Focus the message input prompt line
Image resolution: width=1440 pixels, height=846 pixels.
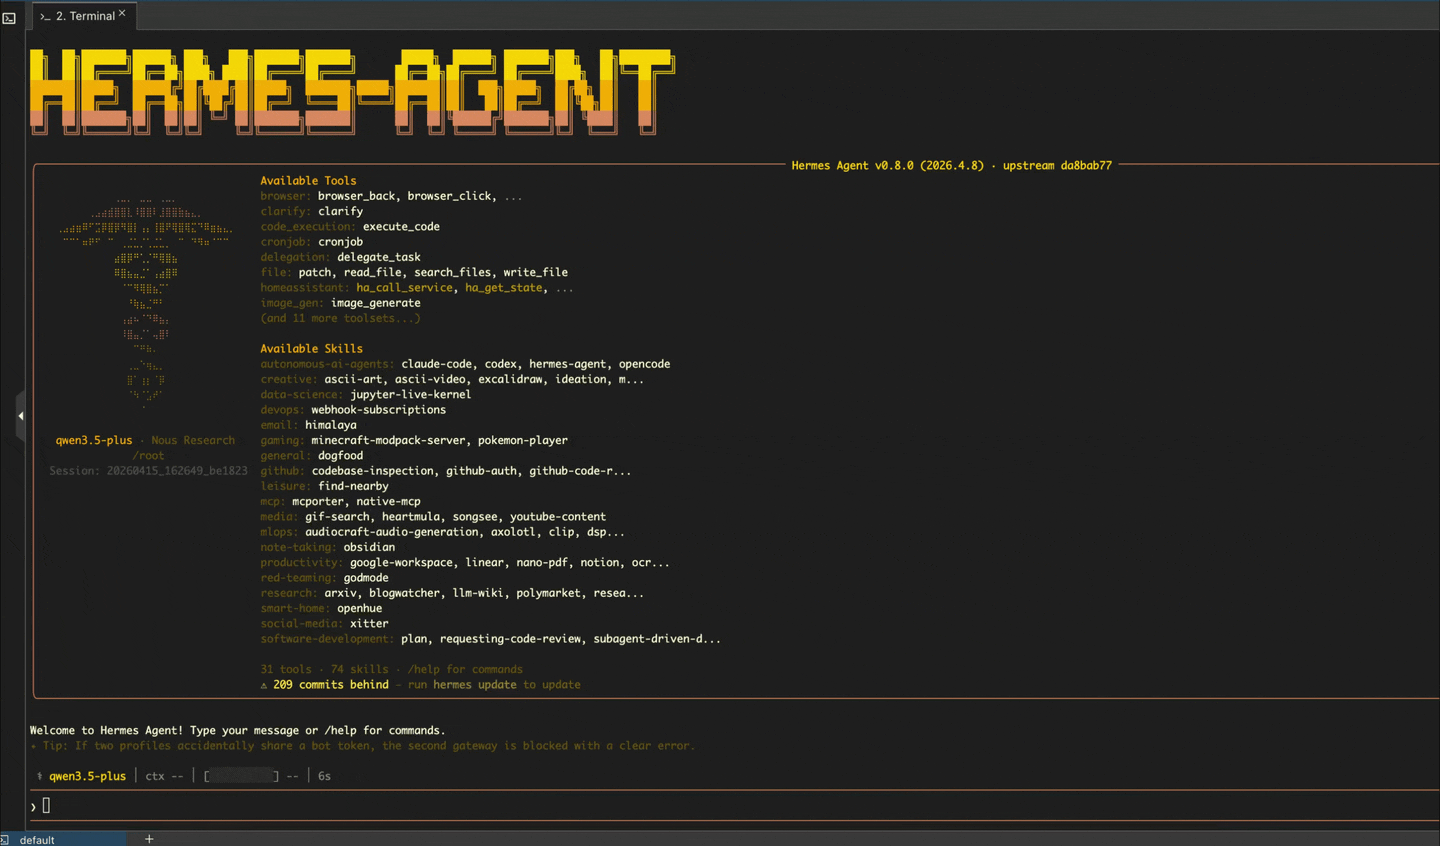pos(735,806)
